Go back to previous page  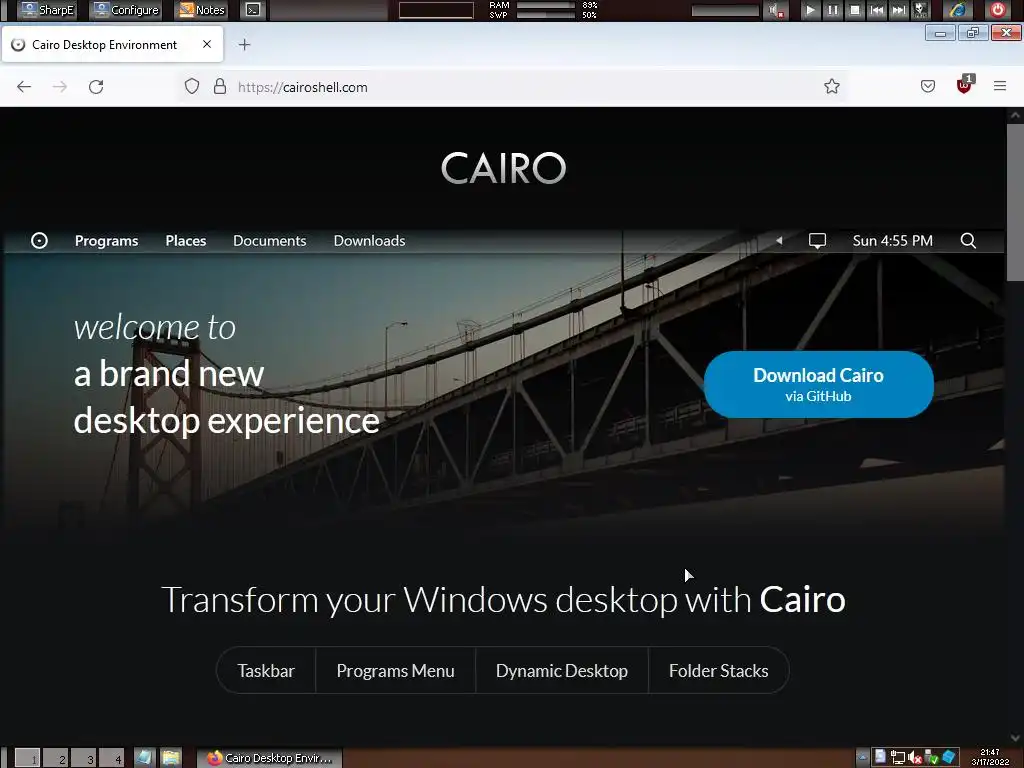24,87
